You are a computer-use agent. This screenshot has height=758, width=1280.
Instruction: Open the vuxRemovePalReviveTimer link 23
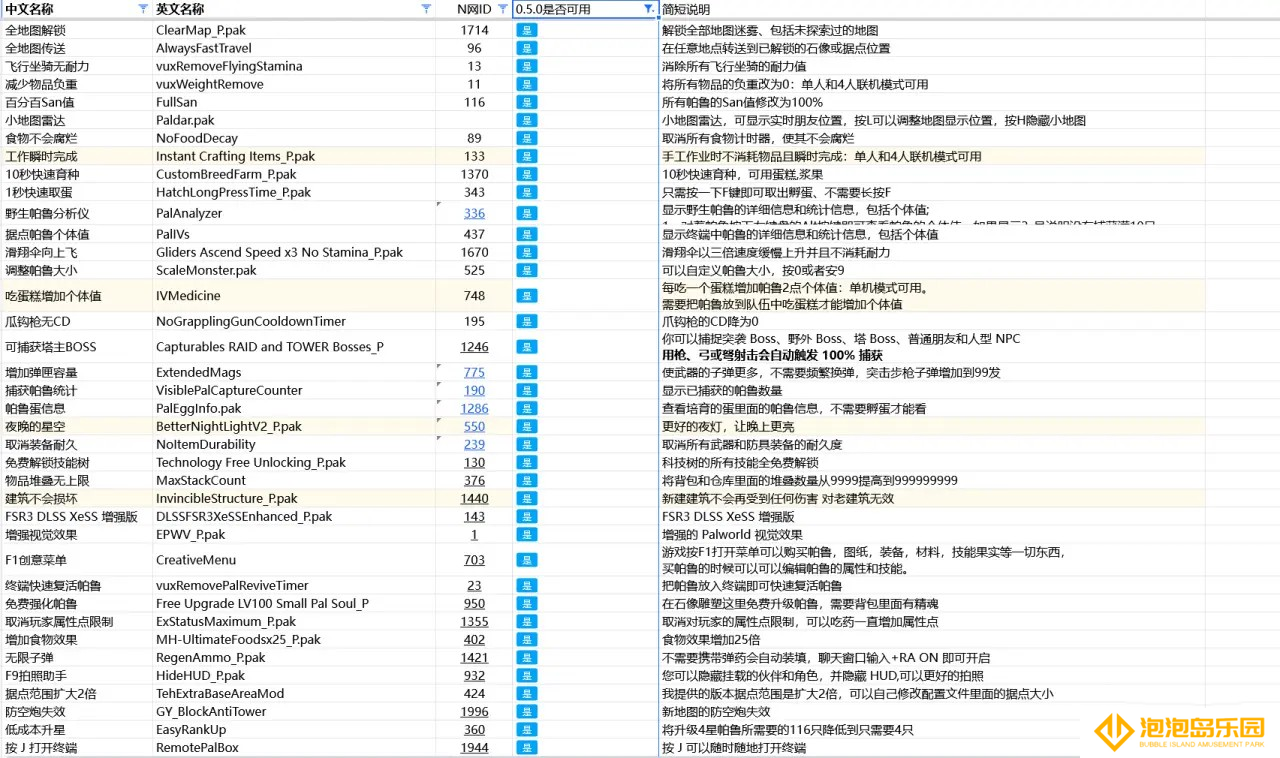click(474, 585)
